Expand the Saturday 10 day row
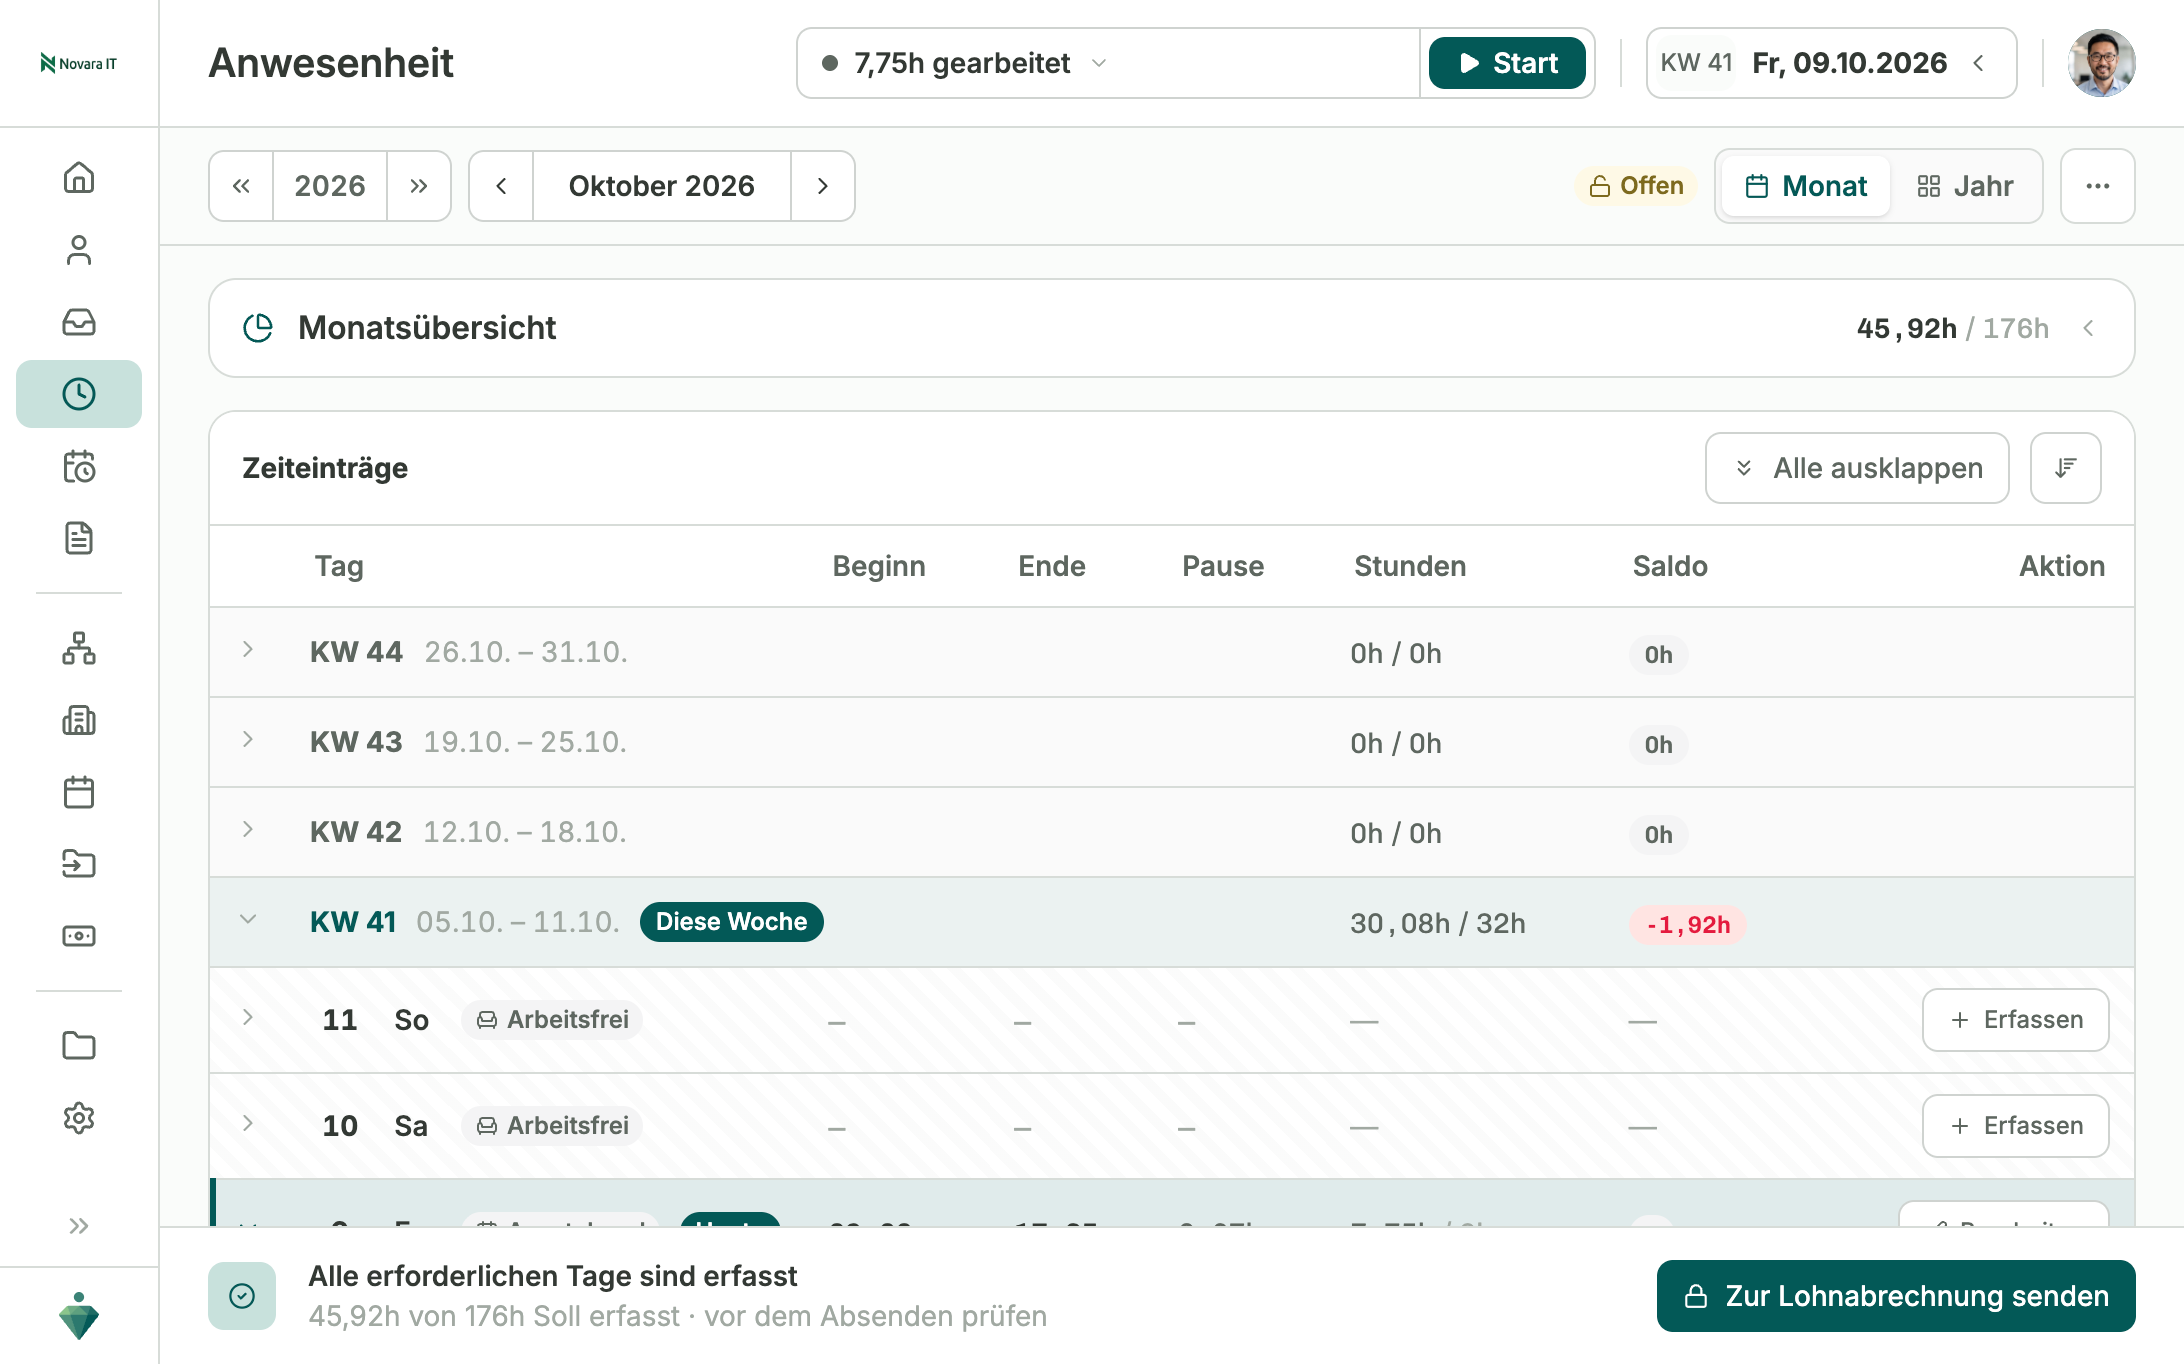Image resolution: width=2184 pixels, height=1364 pixels. point(248,1124)
